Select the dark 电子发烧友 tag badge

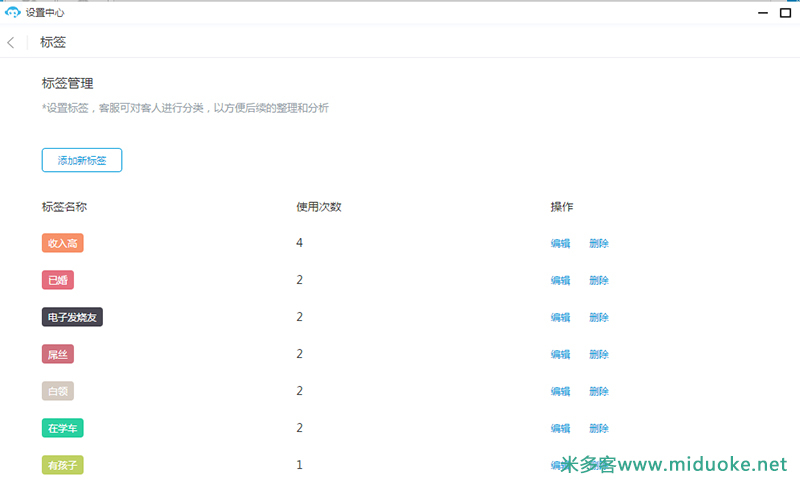coord(72,317)
